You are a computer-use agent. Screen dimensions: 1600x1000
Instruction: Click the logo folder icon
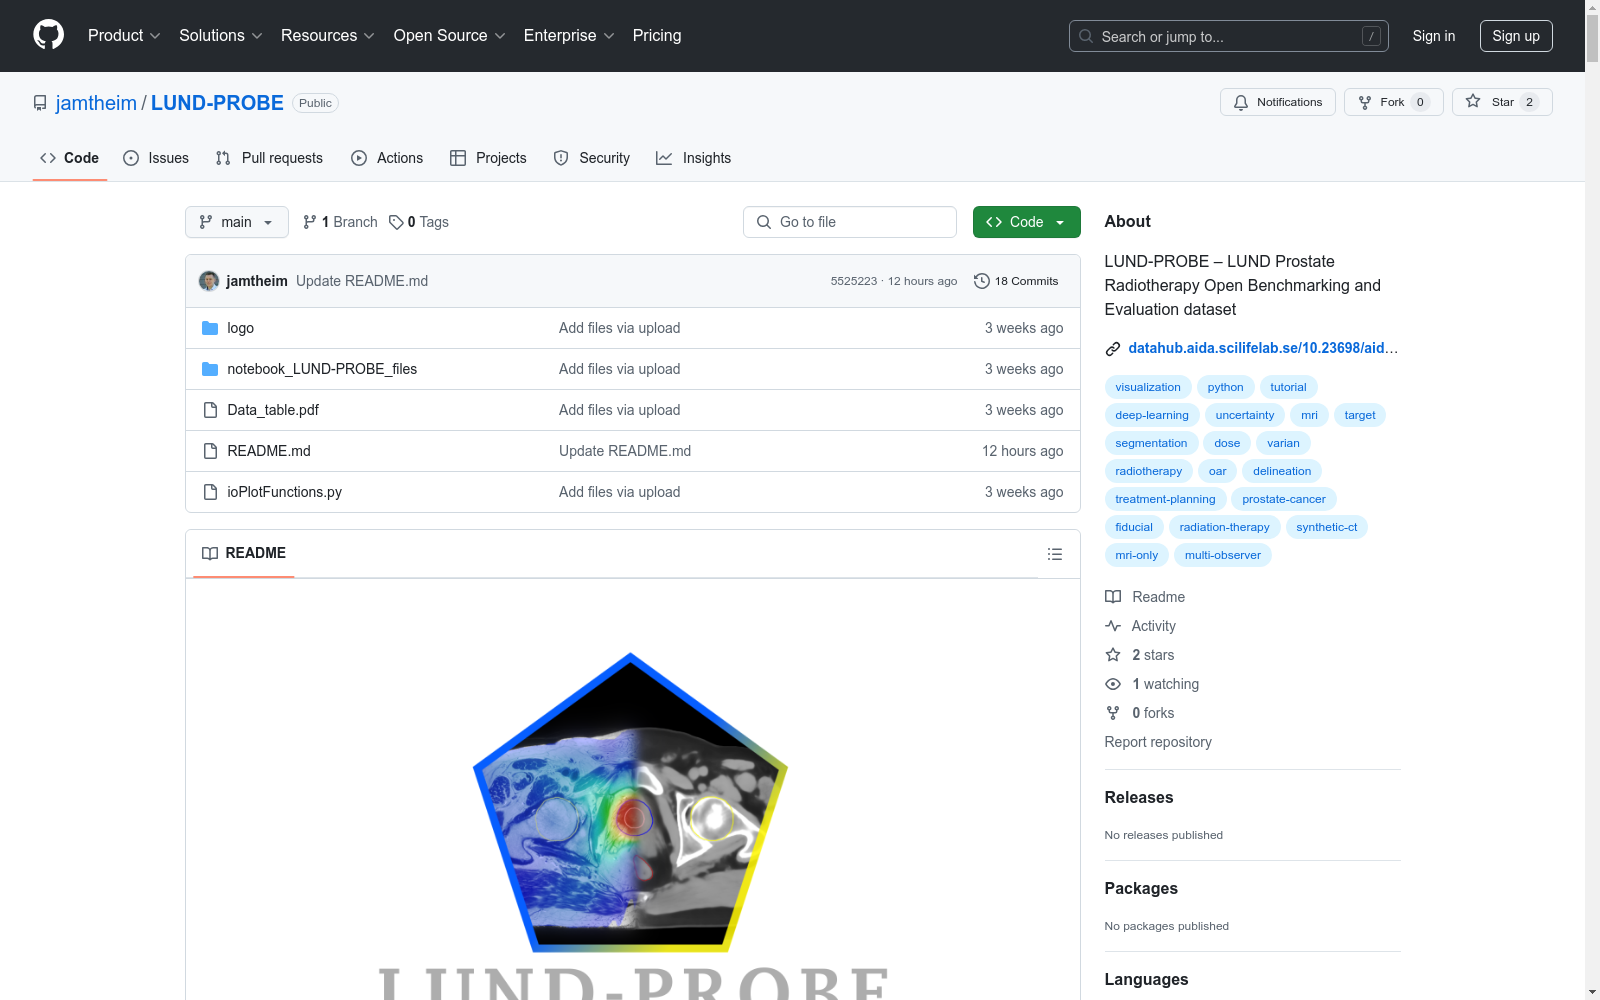coord(210,327)
